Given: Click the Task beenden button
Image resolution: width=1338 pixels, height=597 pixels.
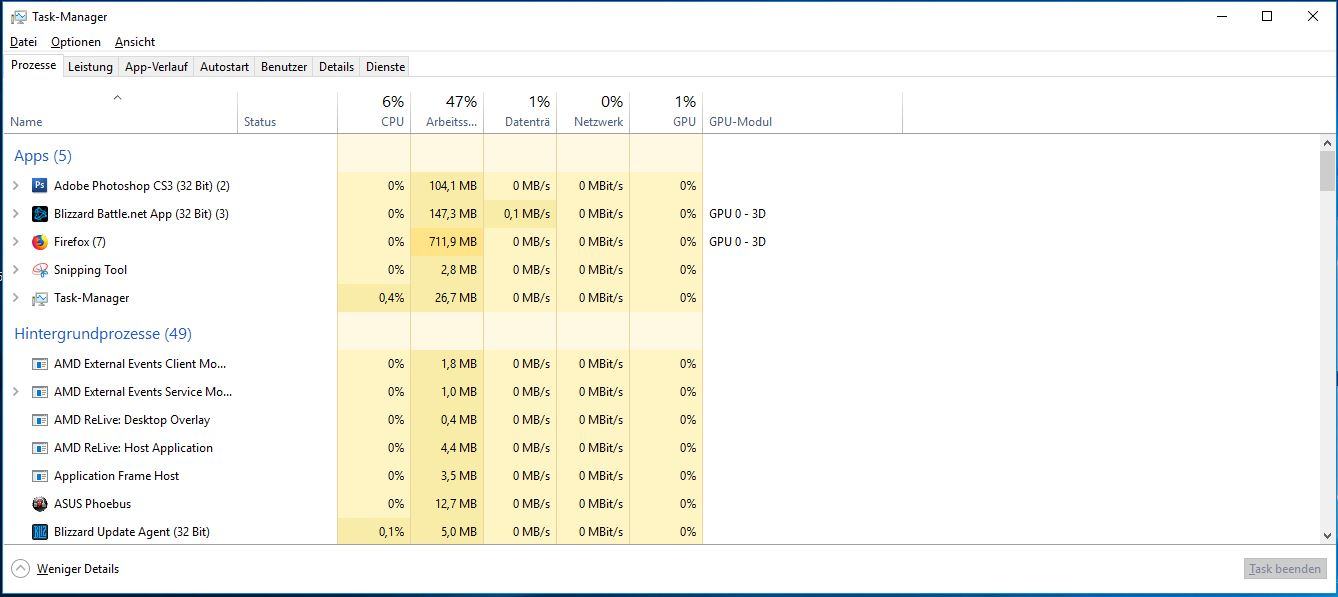Looking at the screenshot, I should (1285, 569).
